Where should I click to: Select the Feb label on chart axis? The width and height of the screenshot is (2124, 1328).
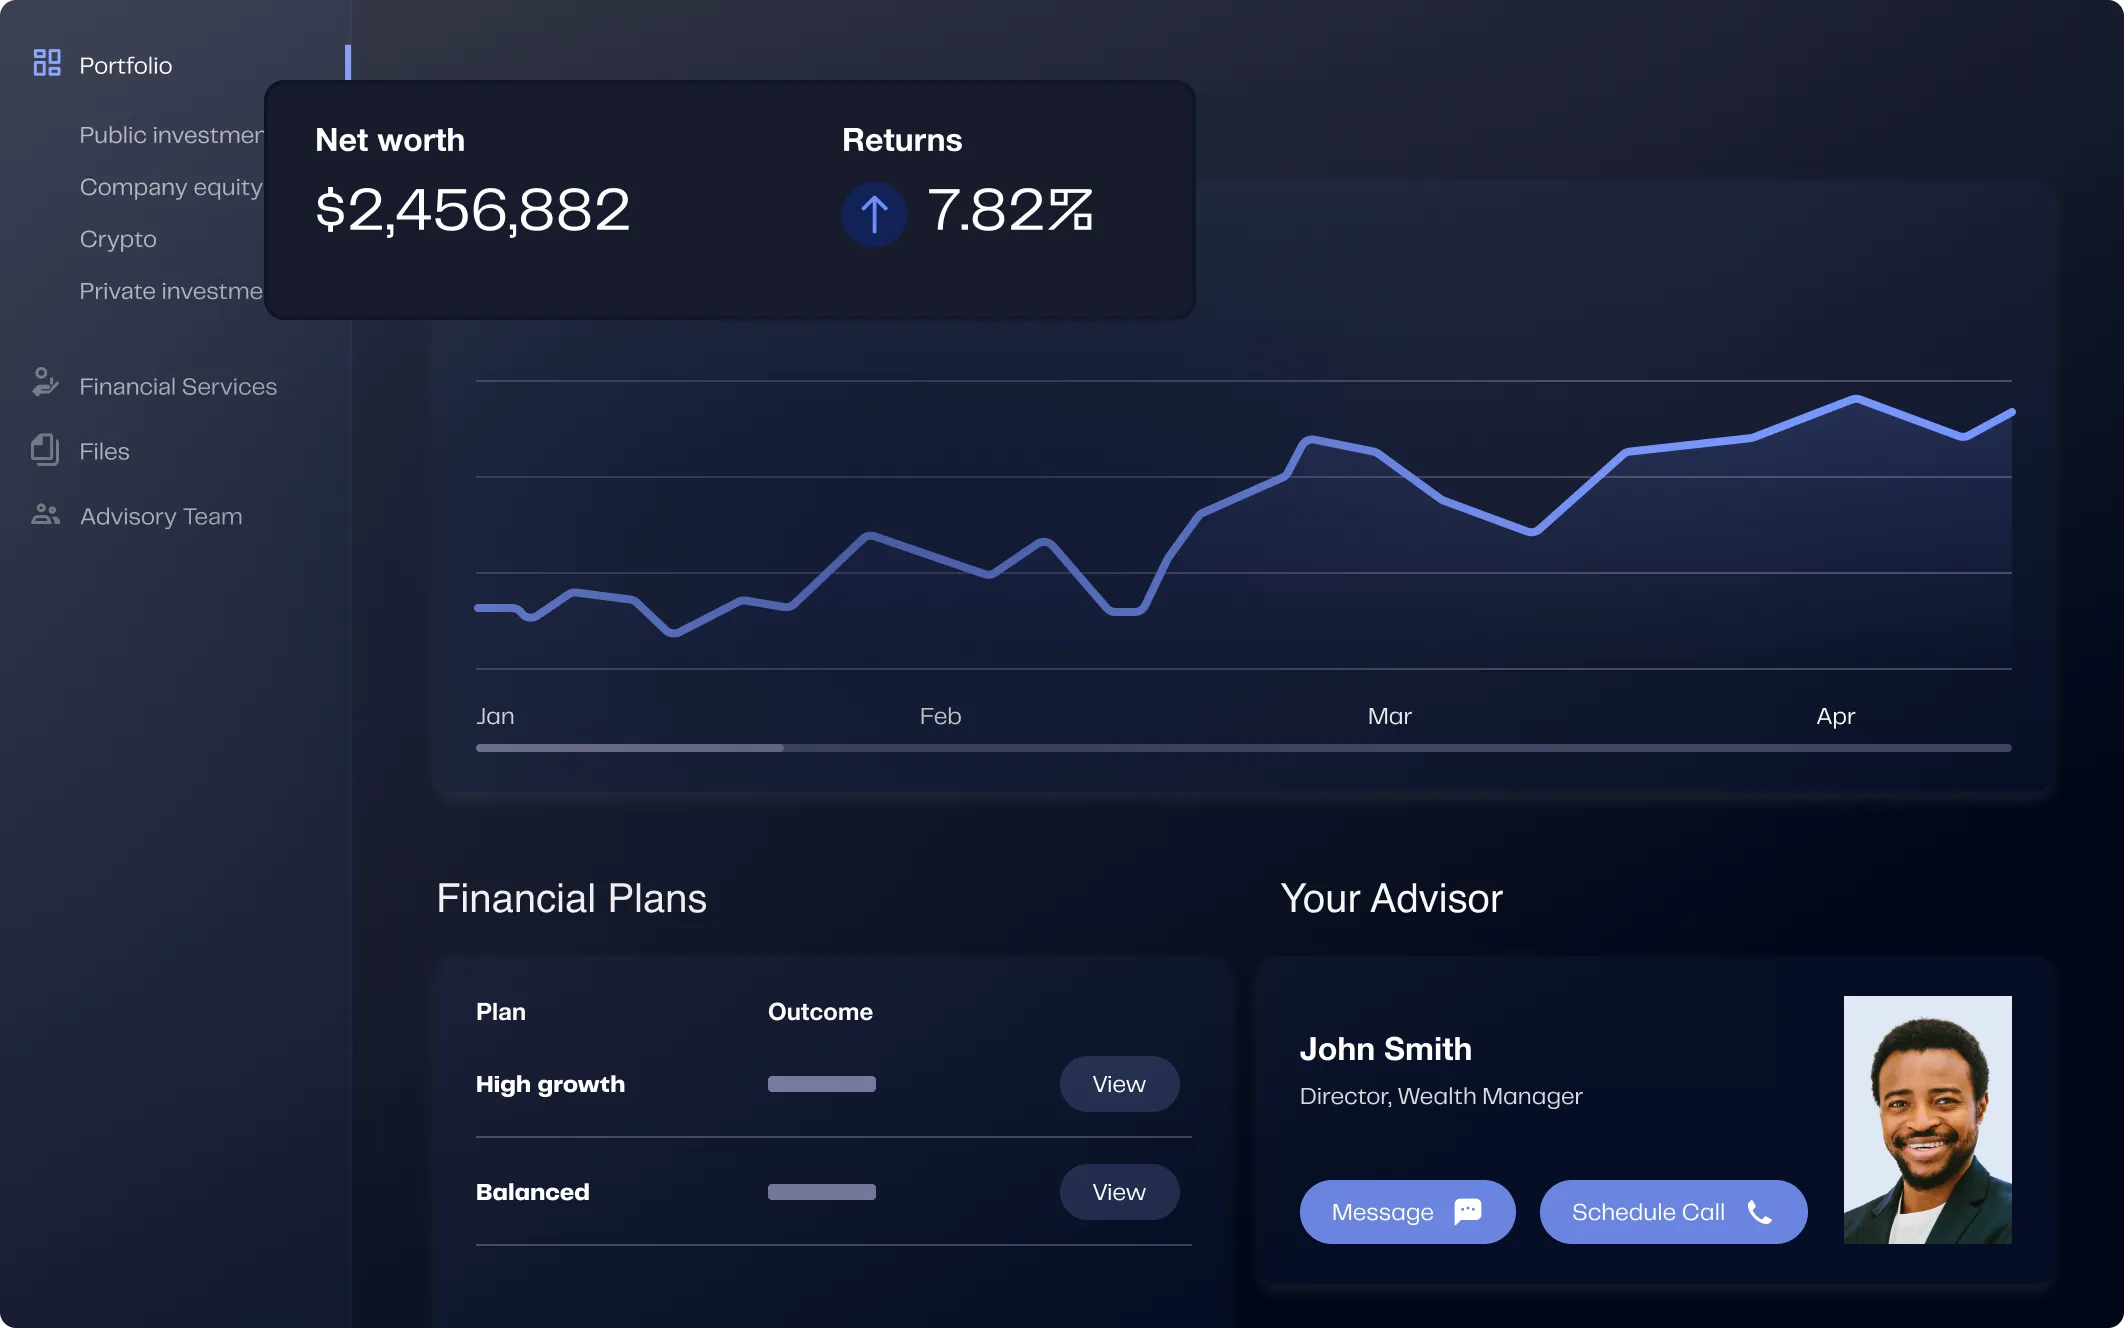coord(940,716)
